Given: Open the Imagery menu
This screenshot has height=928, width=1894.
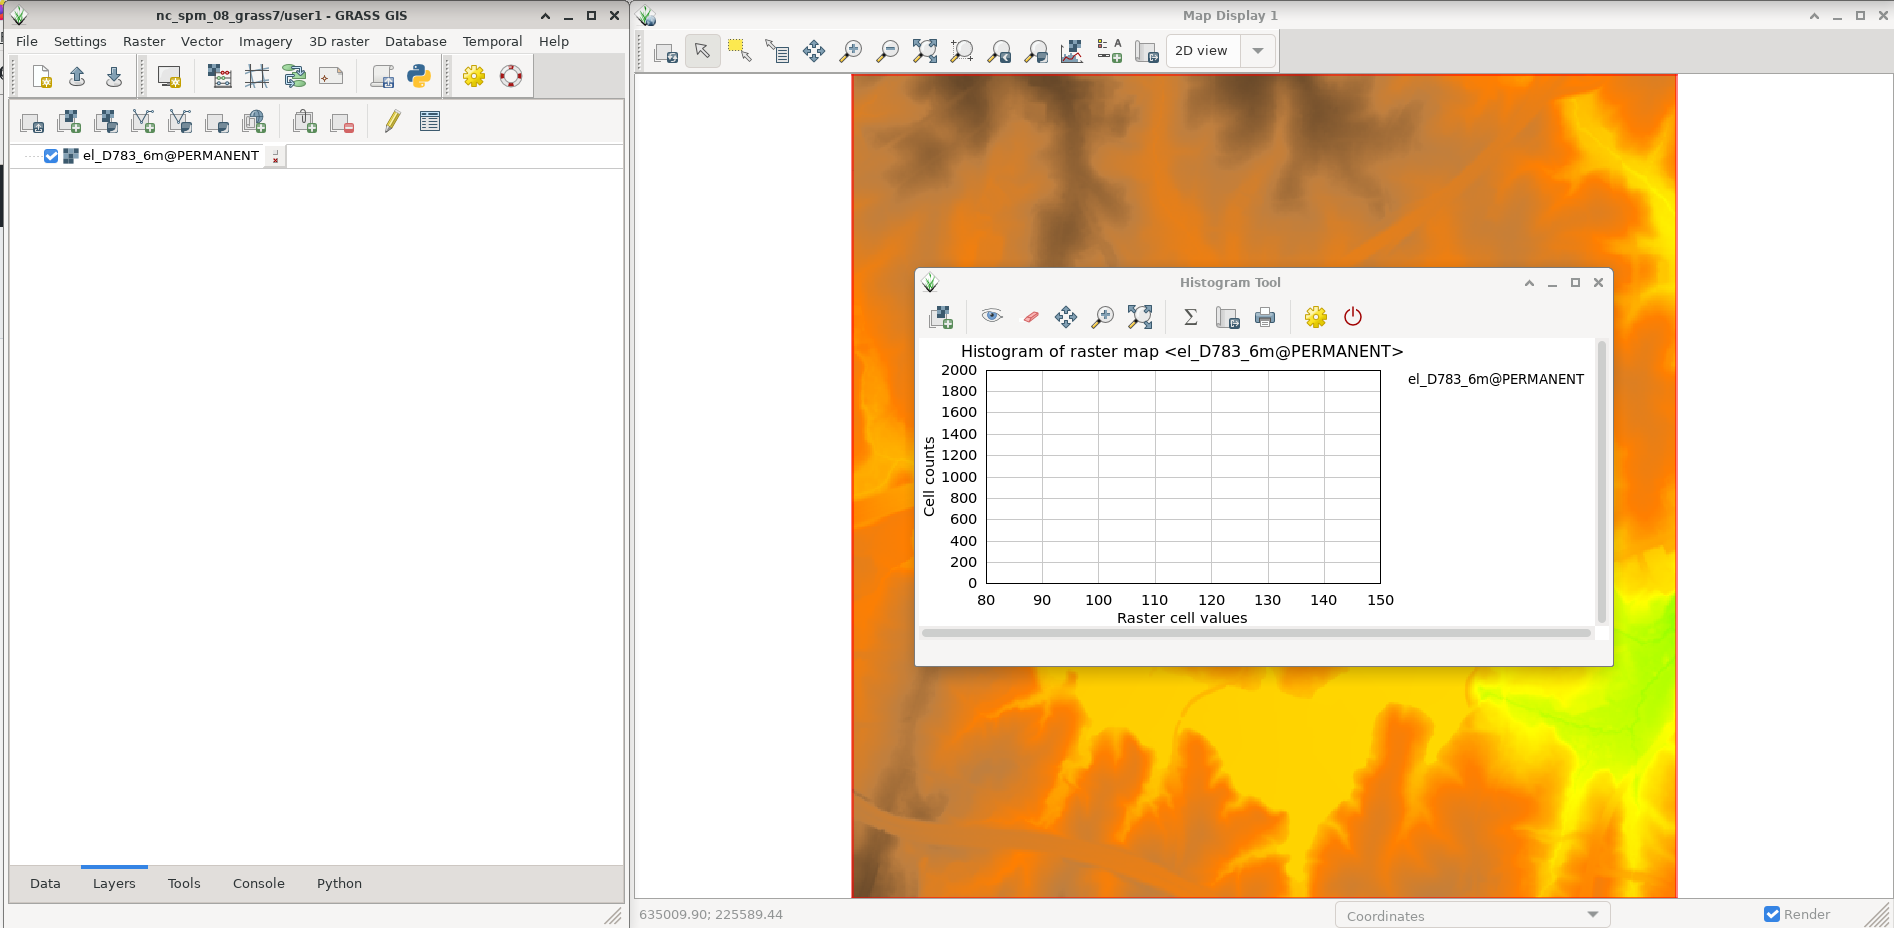Looking at the screenshot, I should [x=265, y=41].
